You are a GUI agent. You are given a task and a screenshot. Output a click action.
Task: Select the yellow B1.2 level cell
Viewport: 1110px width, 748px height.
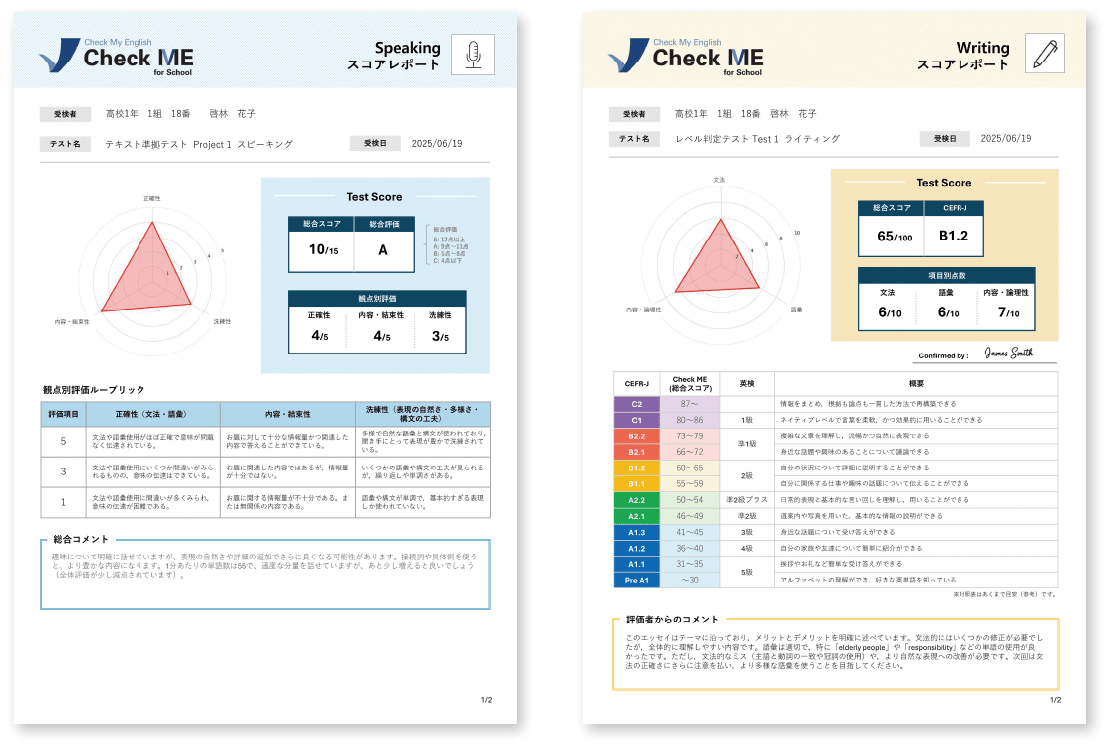click(x=636, y=468)
